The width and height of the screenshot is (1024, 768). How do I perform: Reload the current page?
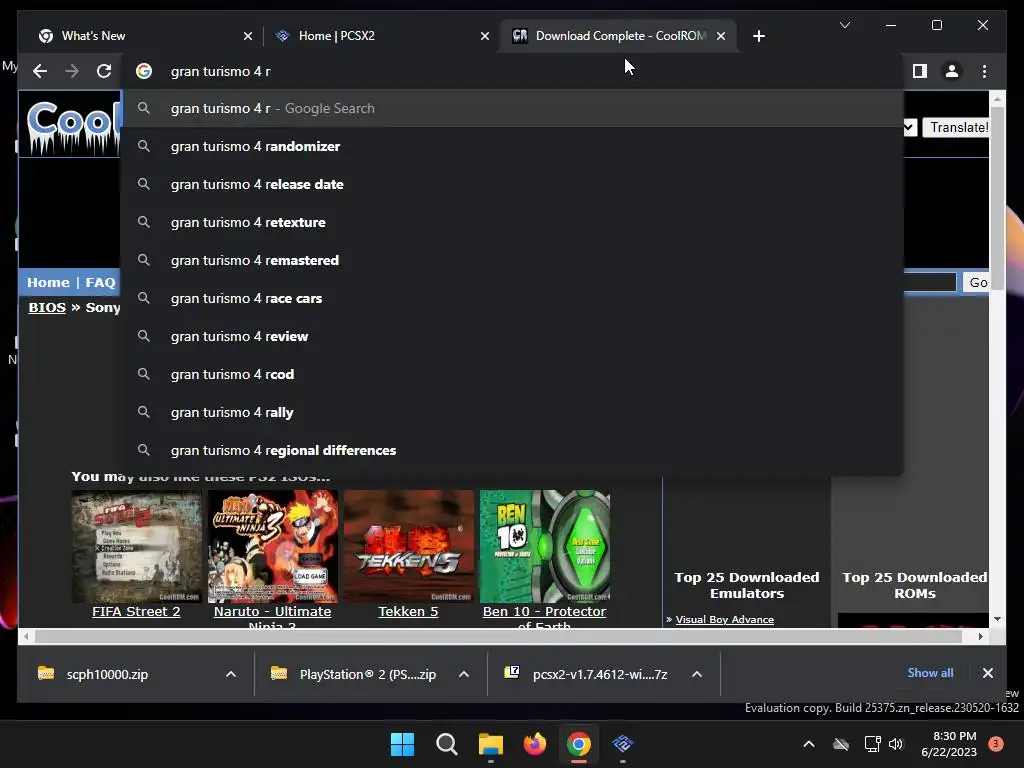coord(104,71)
